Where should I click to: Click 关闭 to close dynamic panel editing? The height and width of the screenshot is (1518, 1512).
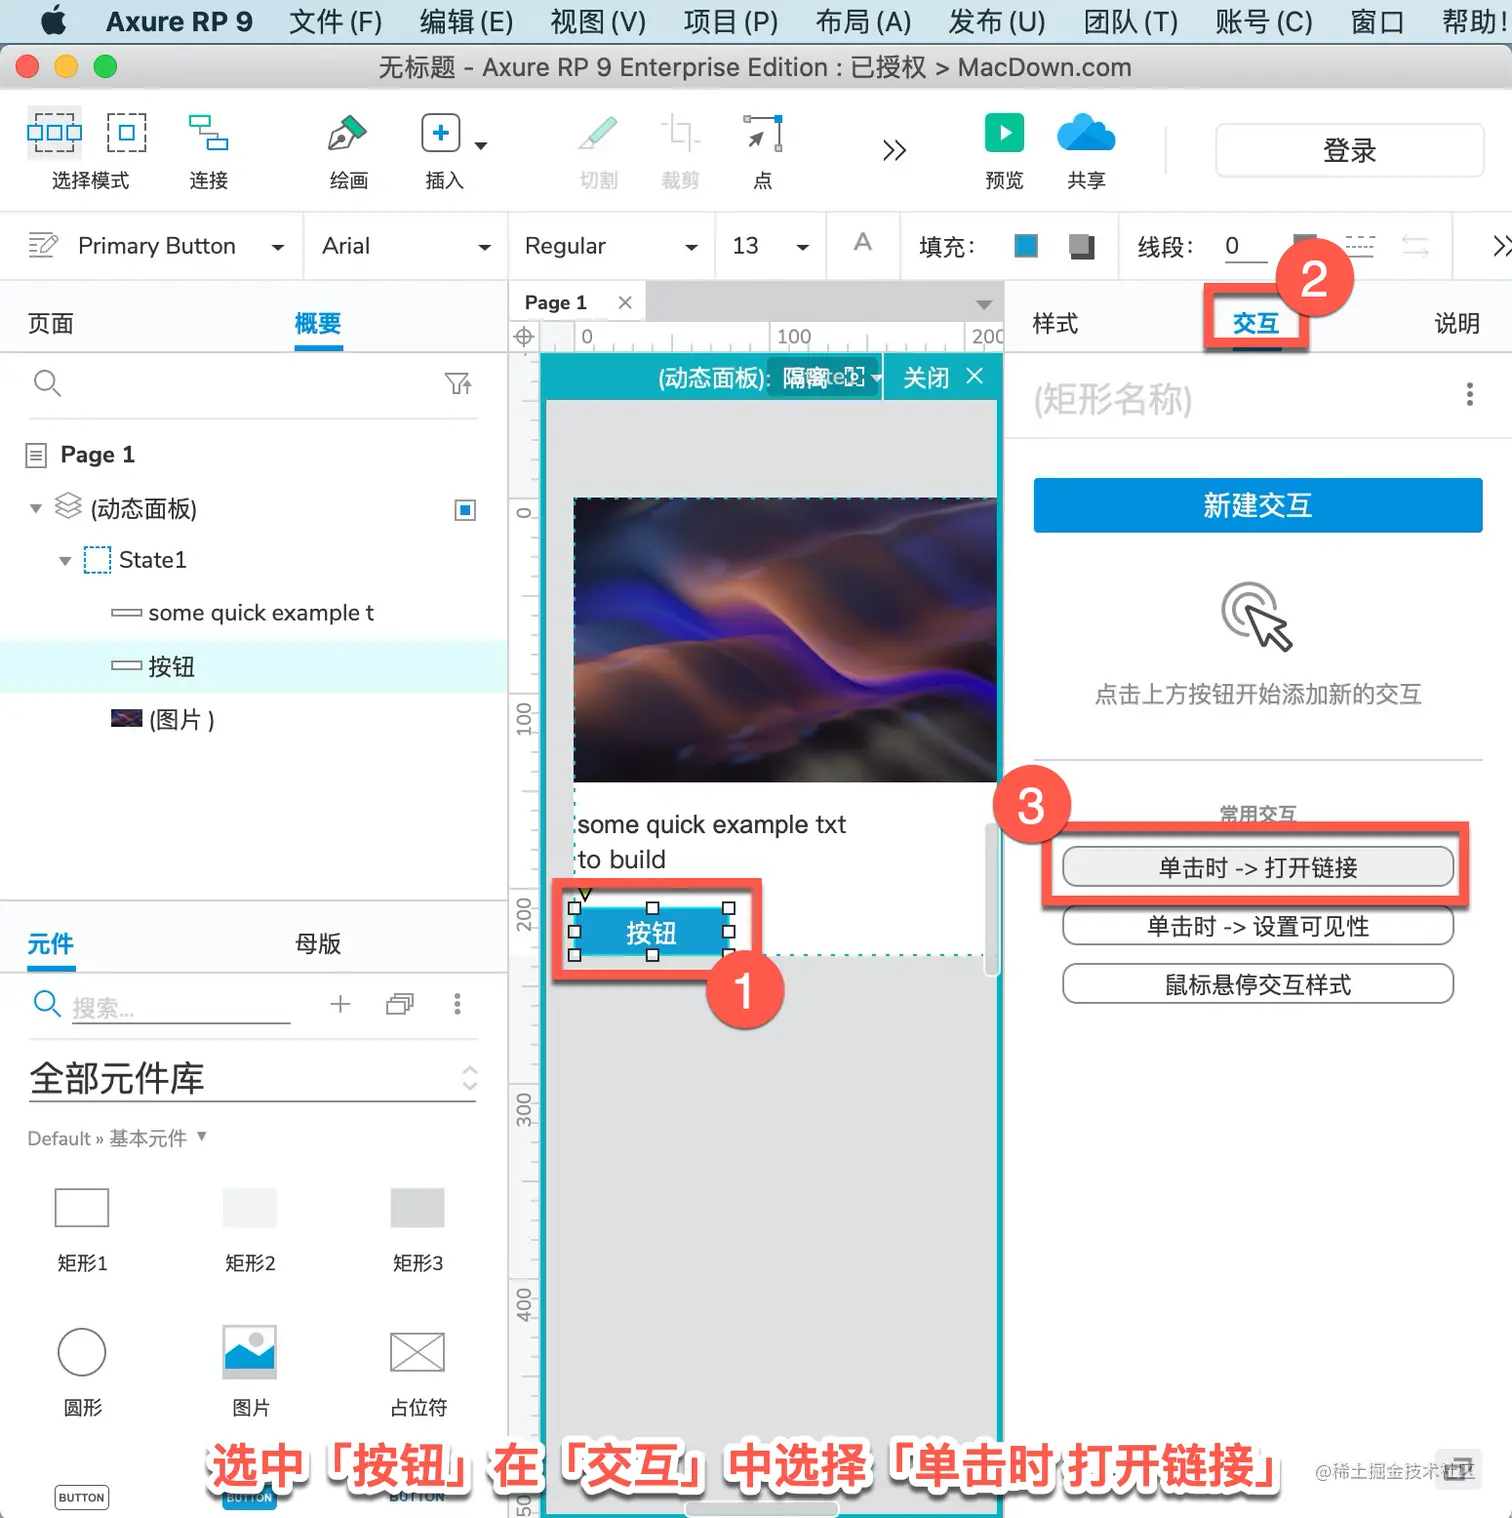click(943, 377)
